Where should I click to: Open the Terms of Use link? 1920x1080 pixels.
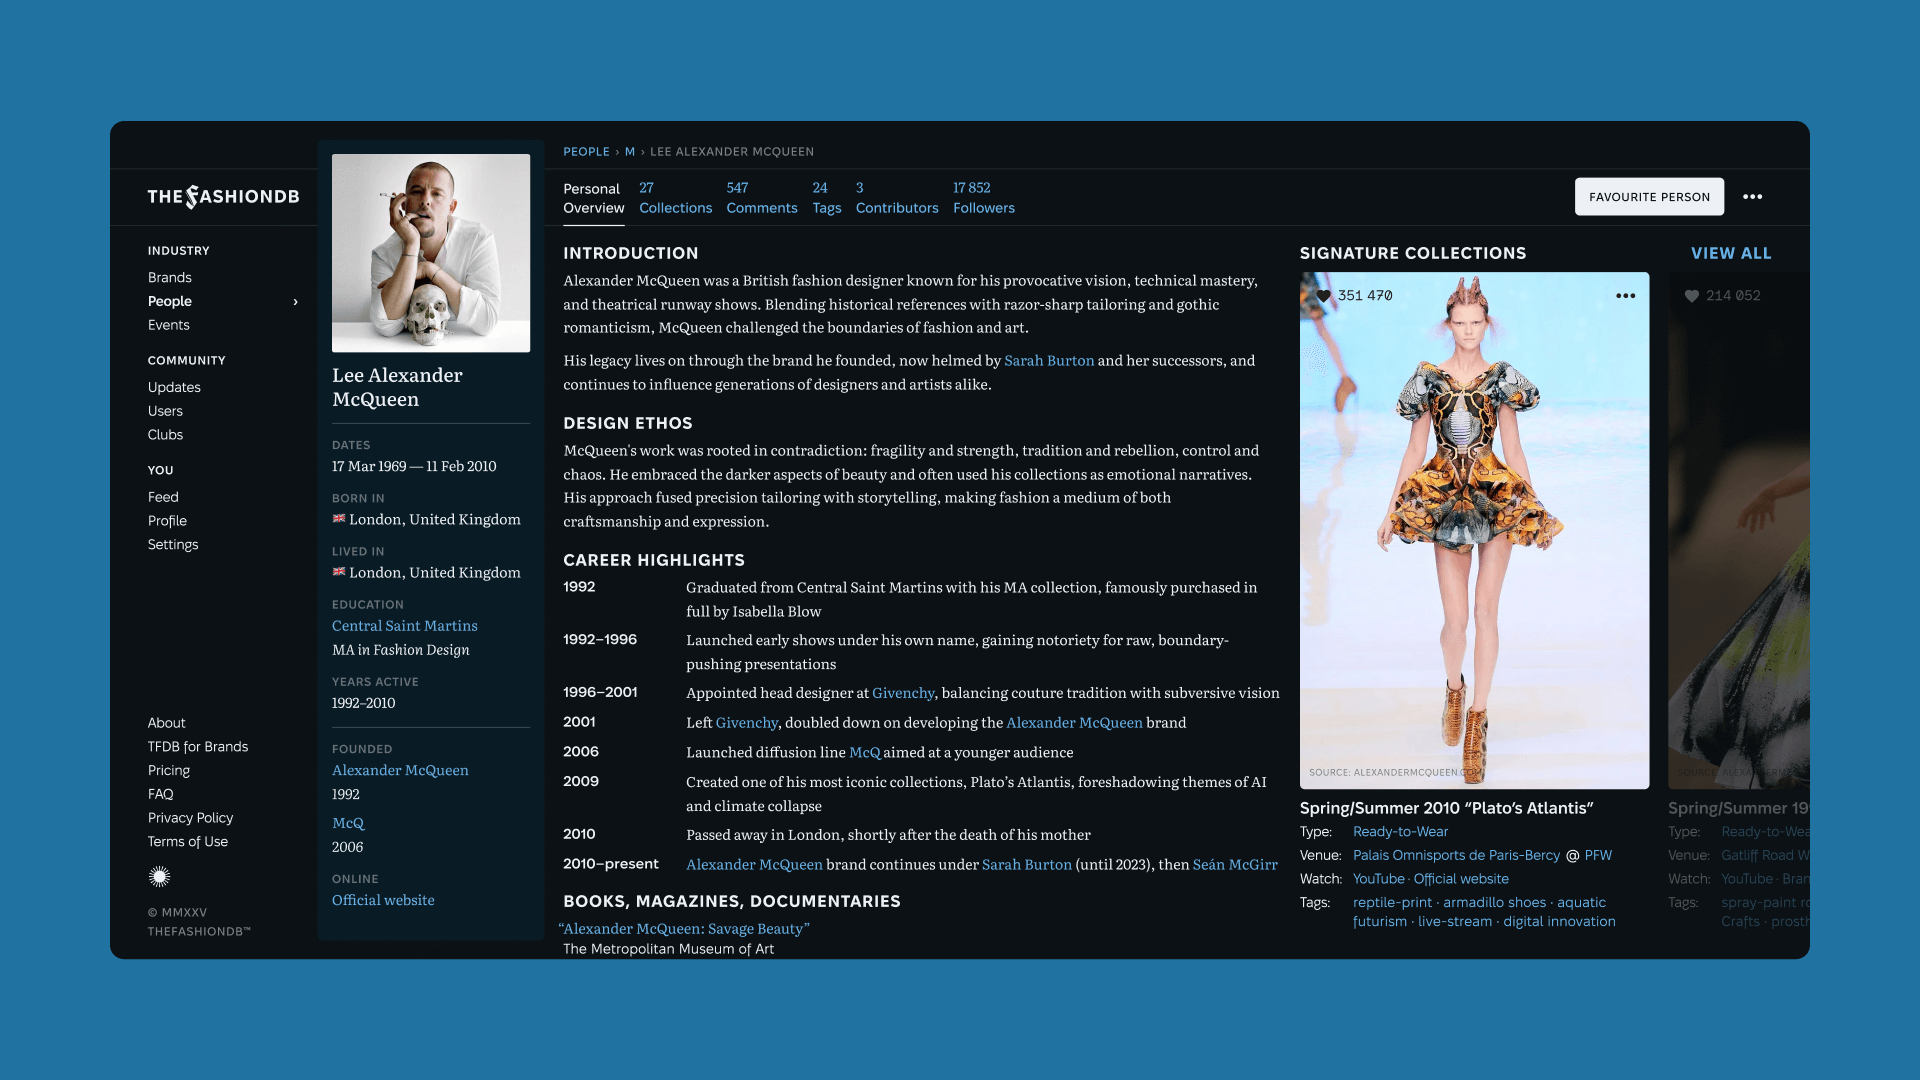pos(188,842)
